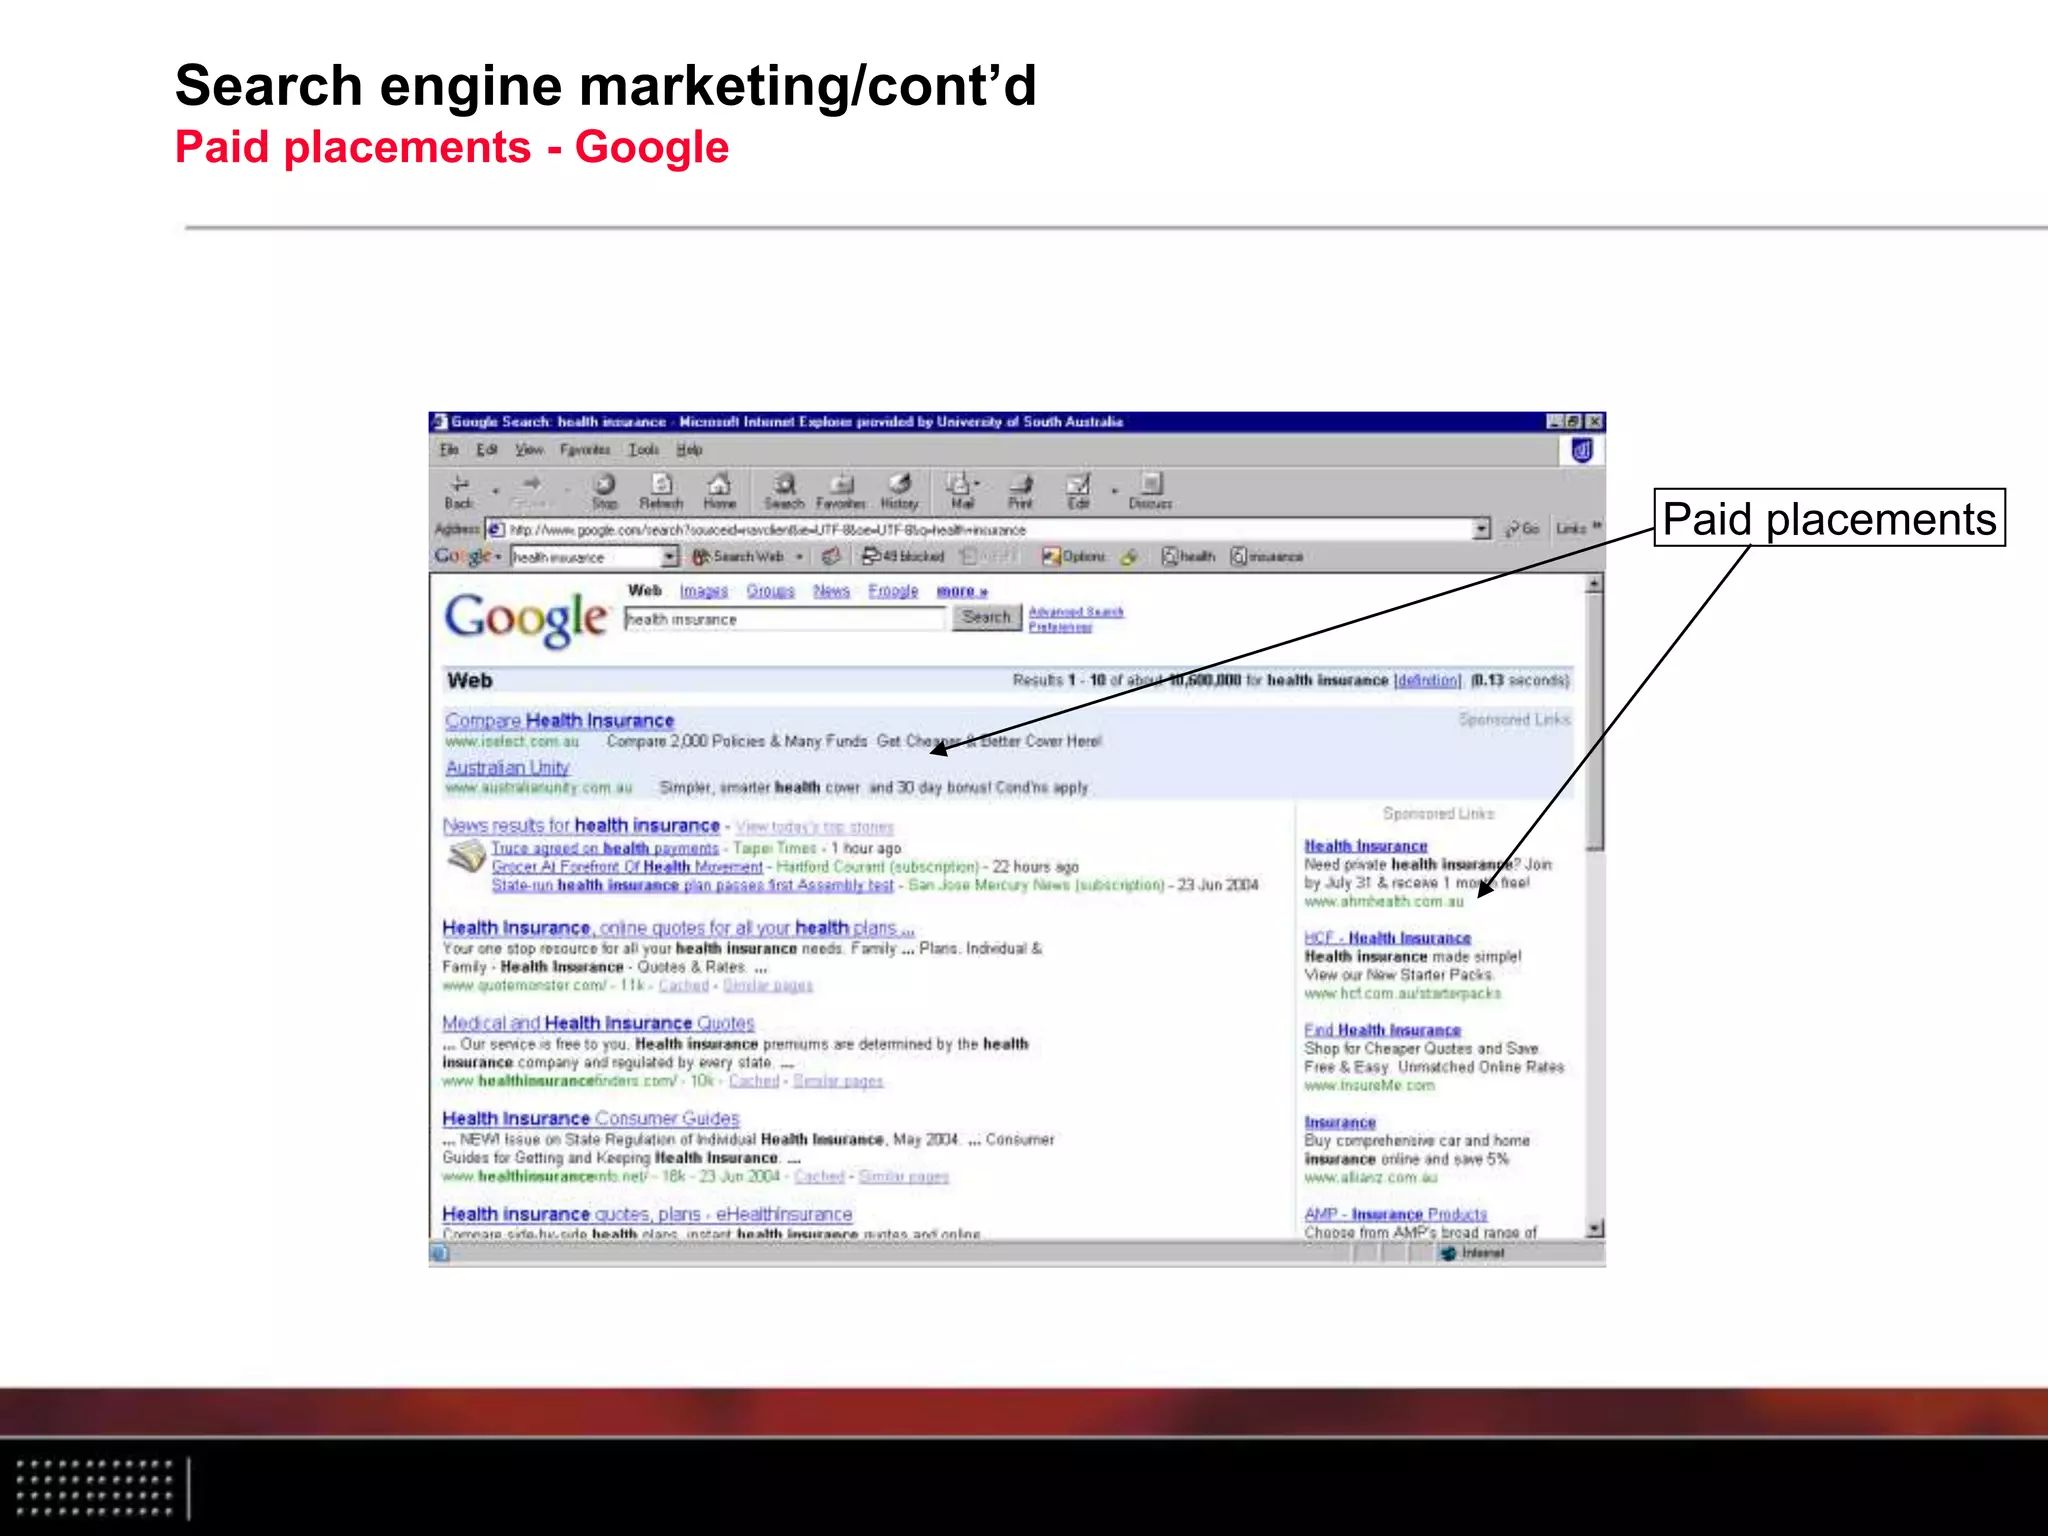The height and width of the screenshot is (1536, 2048).
Task: Click the page icon in the address bar
Action: [x=496, y=529]
